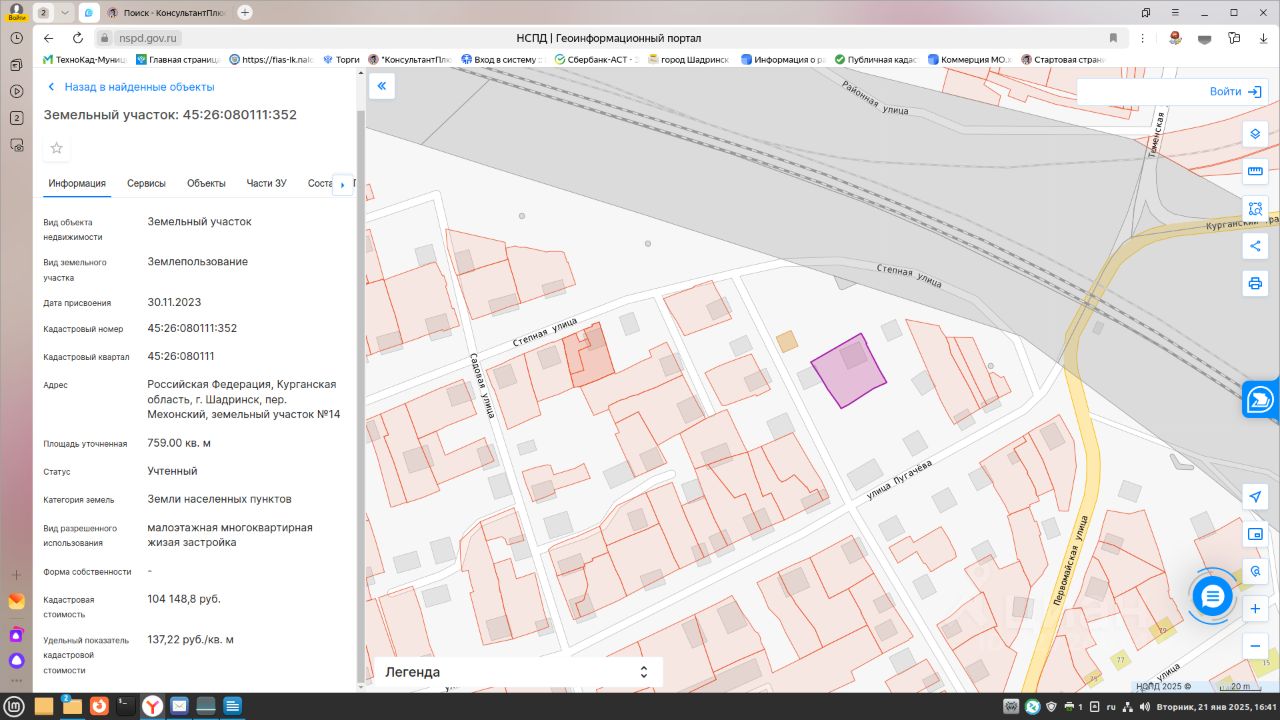
Task: Click the share map icon
Action: click(x=1255, y=246)
